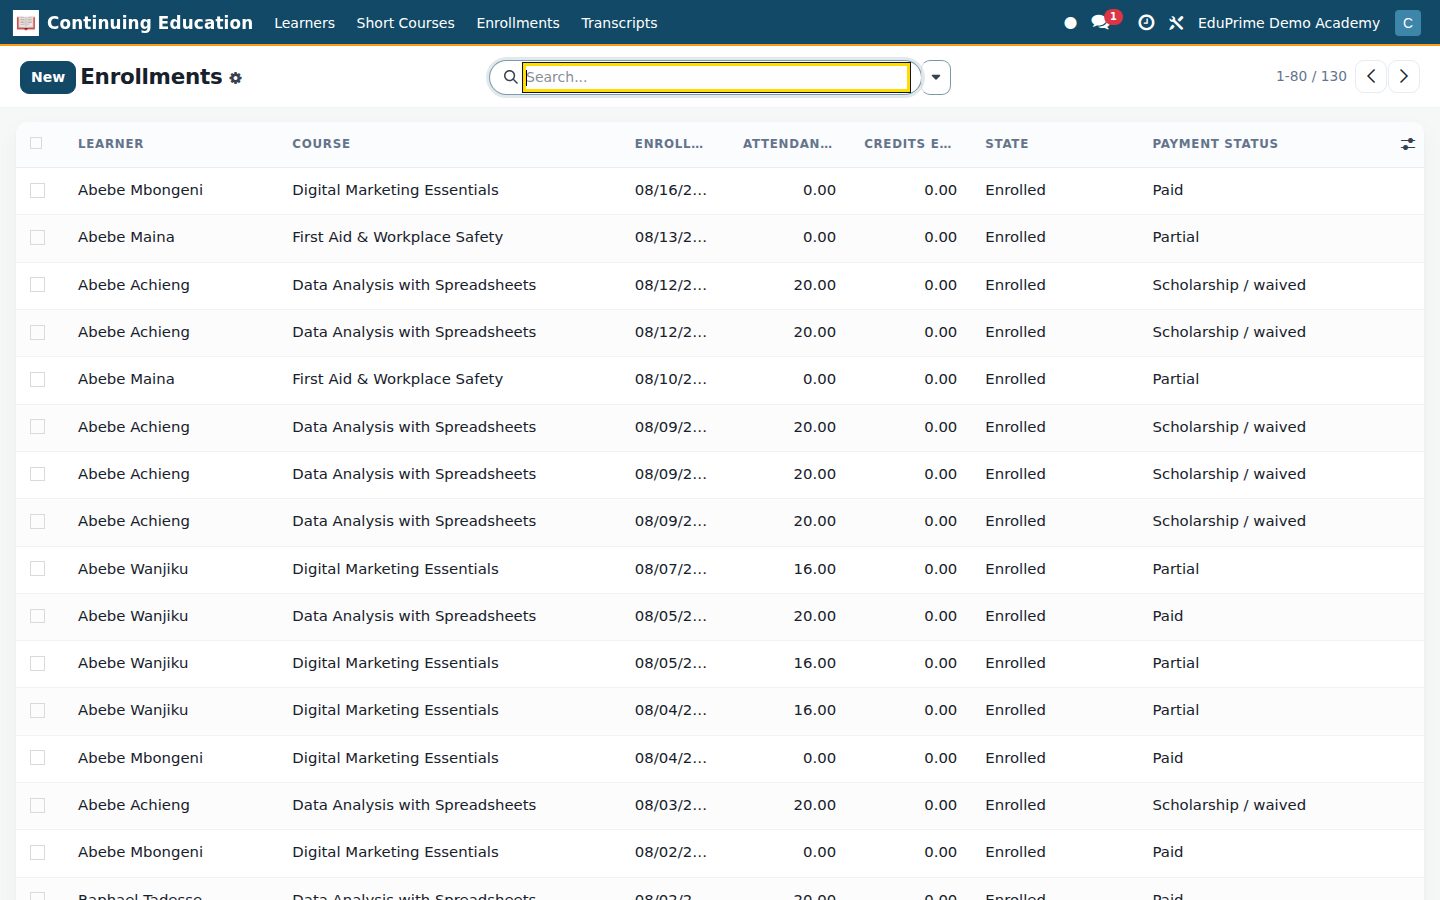Open the Enrollments menu

pos(518,23)
